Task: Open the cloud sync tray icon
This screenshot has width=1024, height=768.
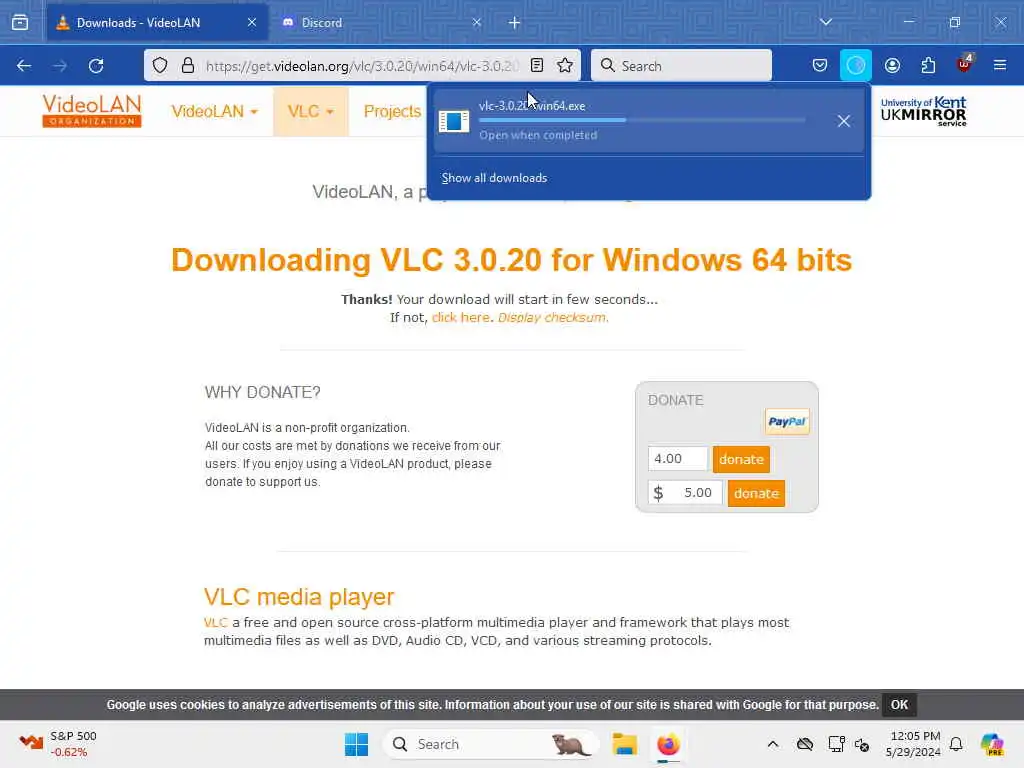Action: coord(805,744)
